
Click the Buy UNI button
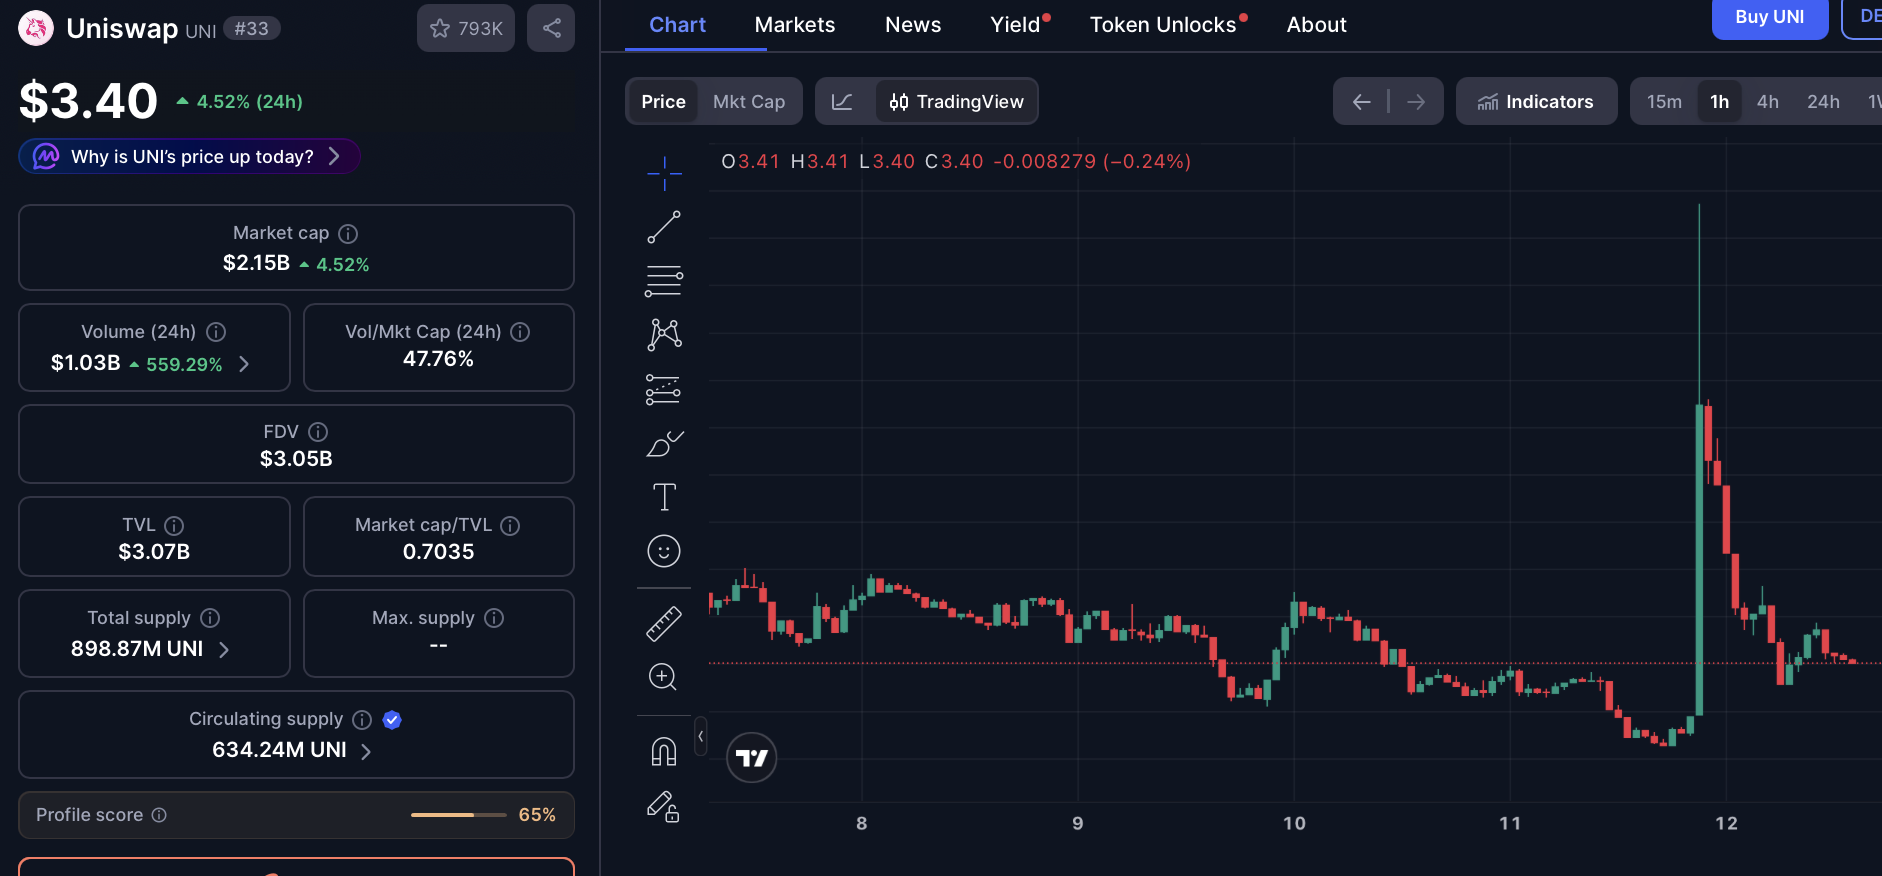1769,18
